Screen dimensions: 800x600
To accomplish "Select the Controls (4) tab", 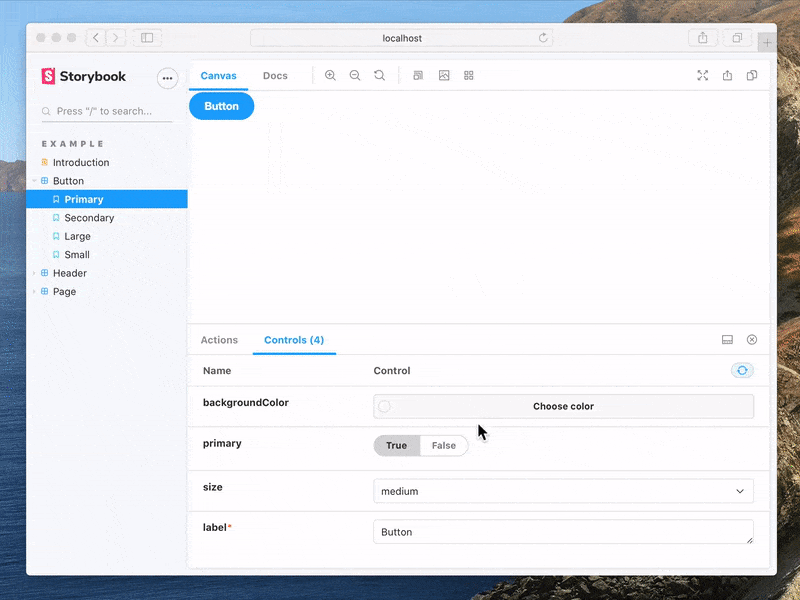I will click(x=294, y=340).
